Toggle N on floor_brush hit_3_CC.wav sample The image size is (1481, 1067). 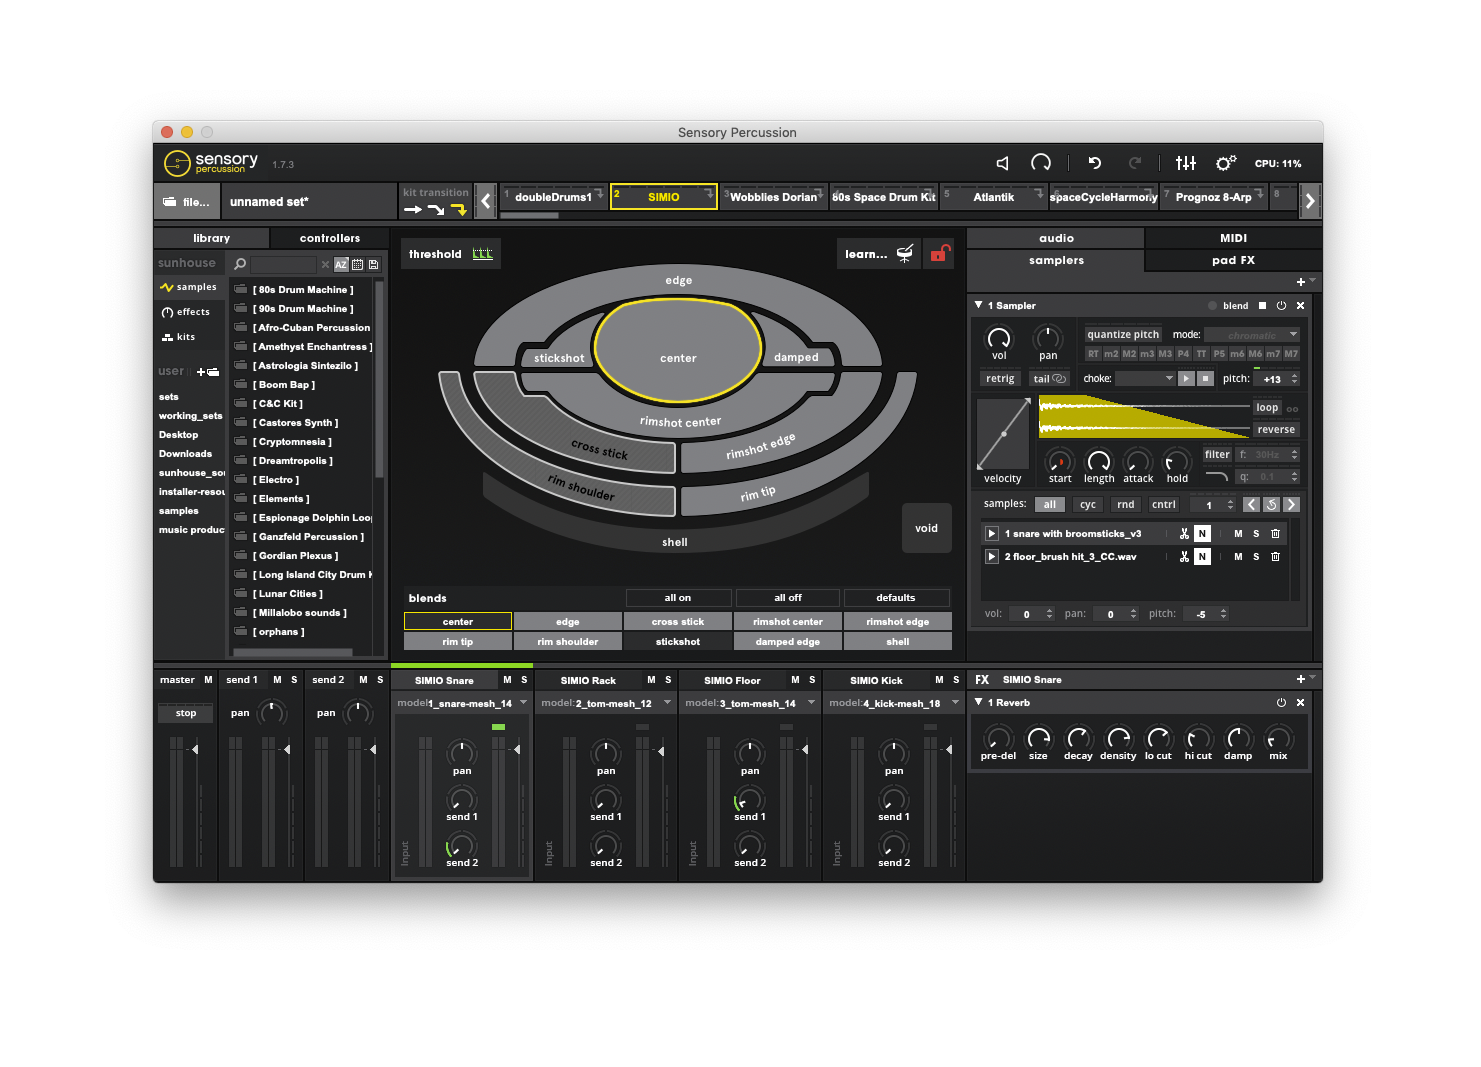click(x=1202, y=557)
